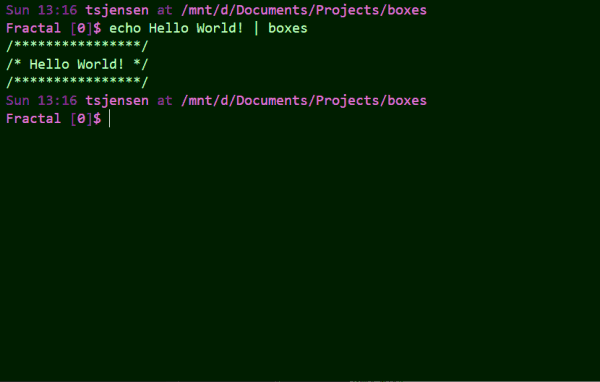The width and height of the screenshot is (600, 382).
Task: Click username tsjensen in the second prompt line
Action: click(117, 101)
